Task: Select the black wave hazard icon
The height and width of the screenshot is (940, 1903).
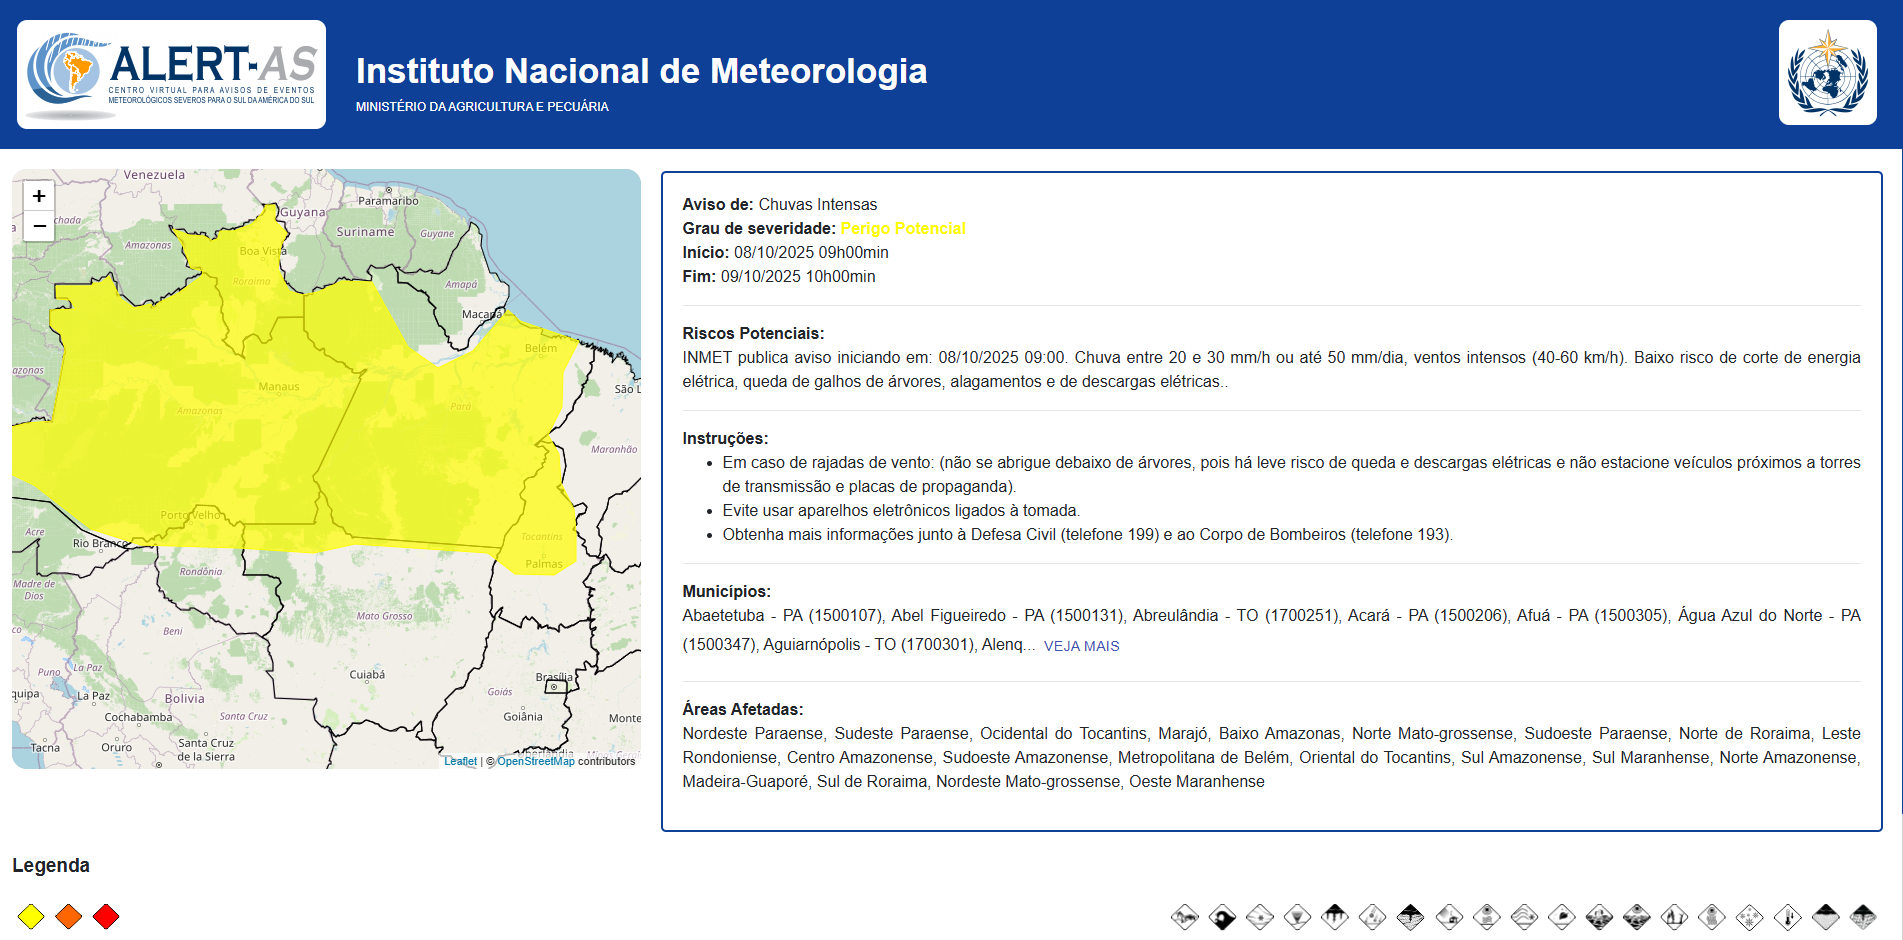Action: coord(1222,917)
